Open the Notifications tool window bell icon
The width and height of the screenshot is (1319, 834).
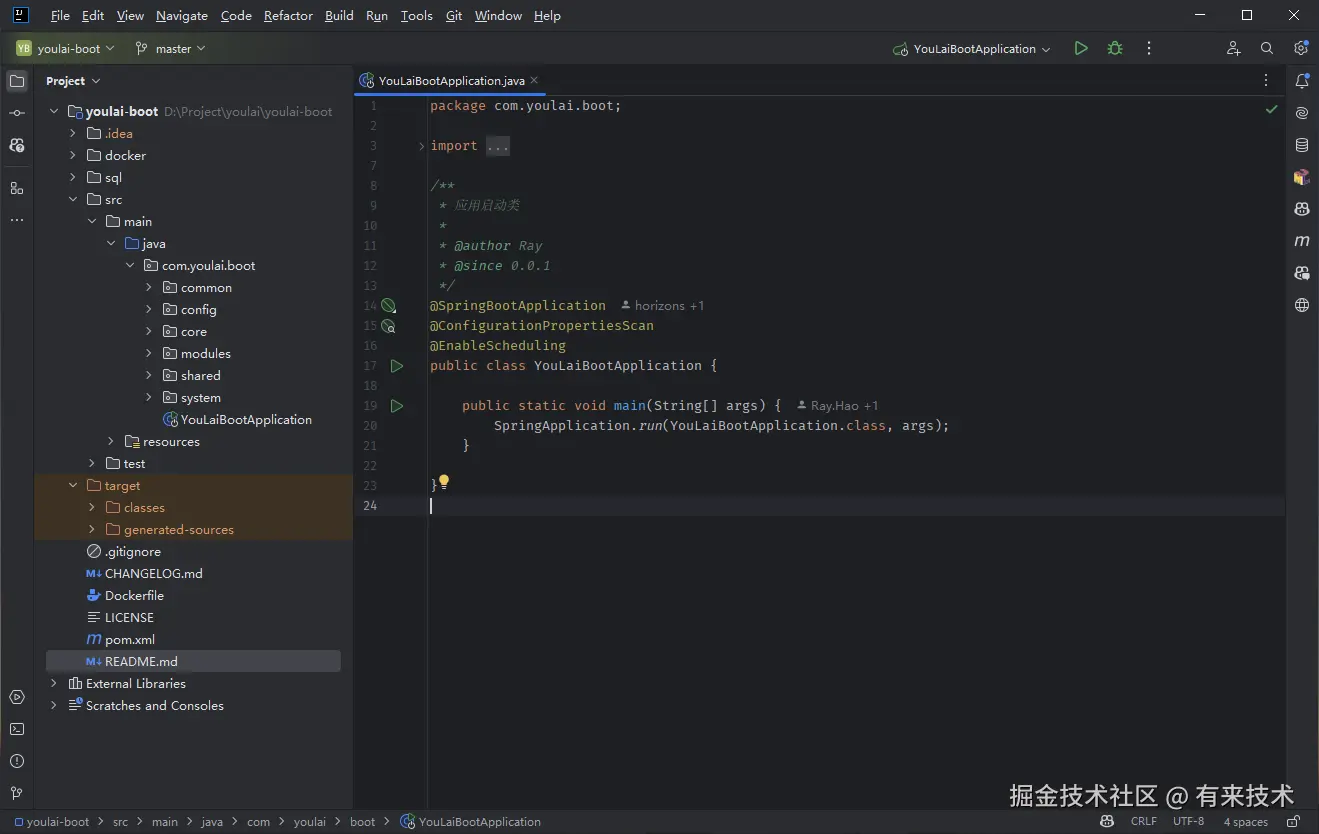[x=1301, y=81]
